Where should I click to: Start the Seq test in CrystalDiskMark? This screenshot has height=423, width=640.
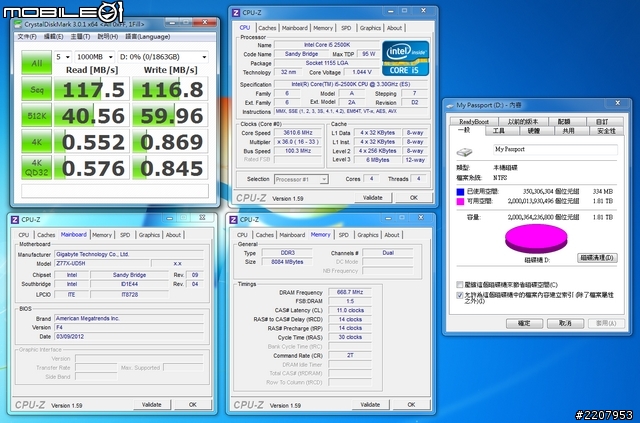36,89
